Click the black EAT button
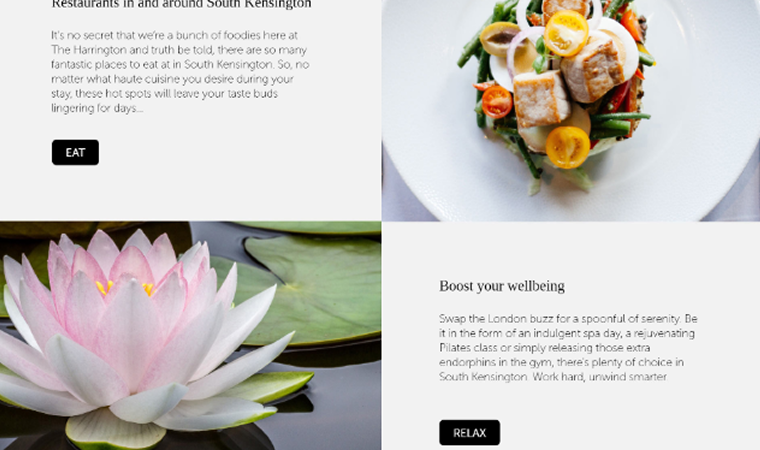Screen dimensions: 760x450 [75, 152]
